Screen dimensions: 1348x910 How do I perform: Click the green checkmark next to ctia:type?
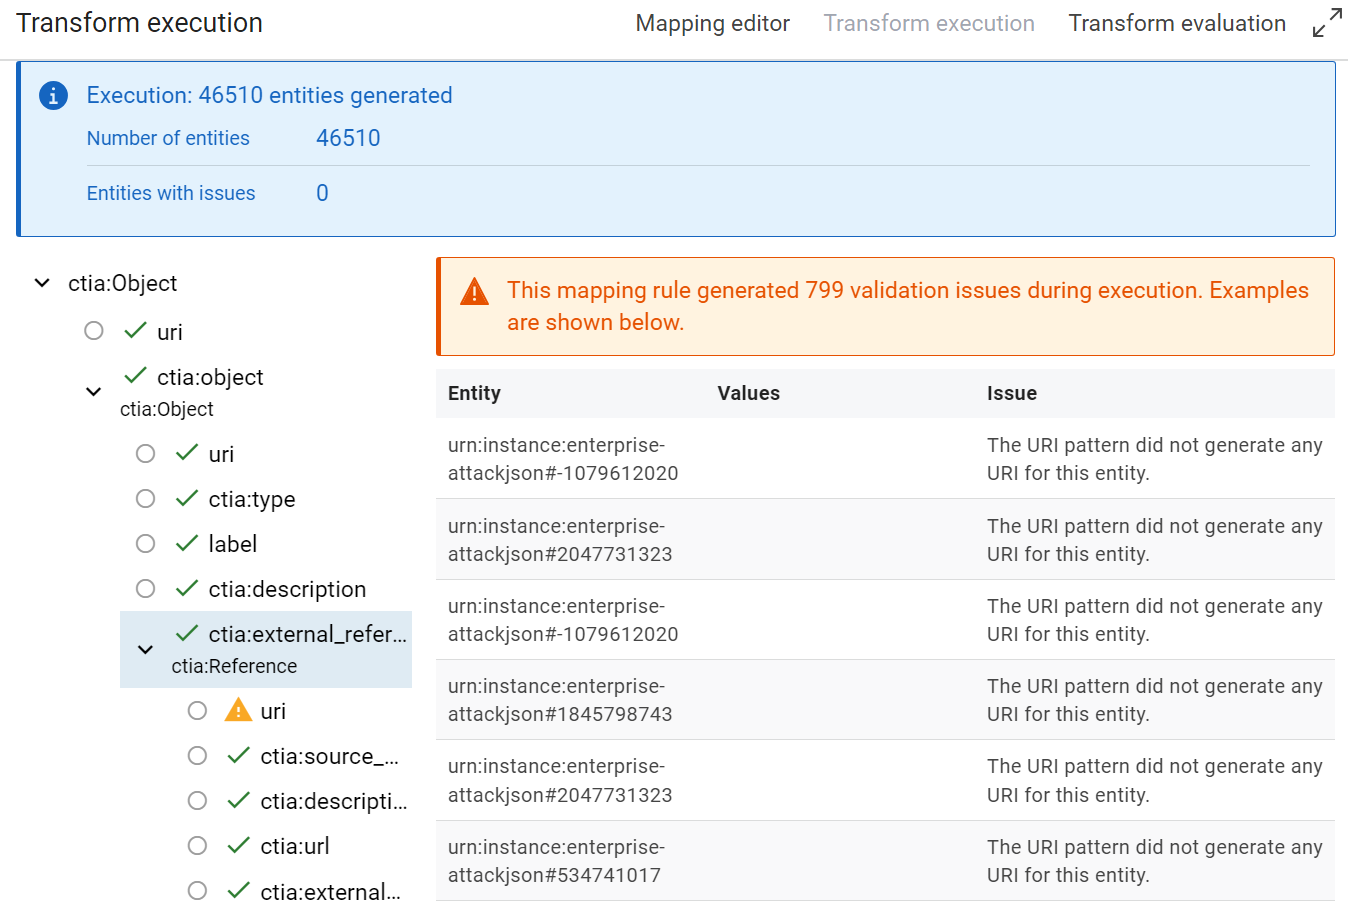coord(187,498)
